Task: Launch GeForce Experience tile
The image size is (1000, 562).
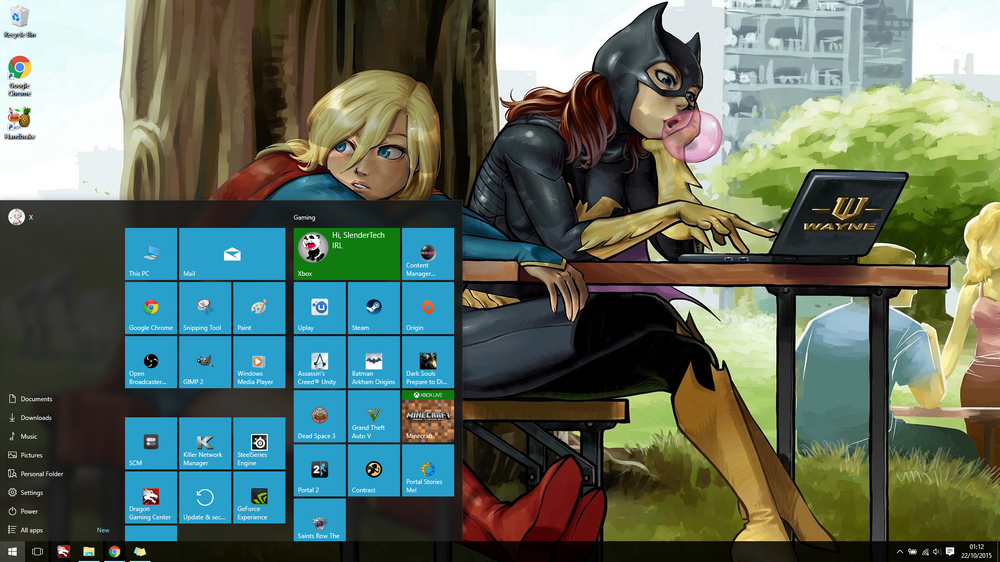Action: 259,498
